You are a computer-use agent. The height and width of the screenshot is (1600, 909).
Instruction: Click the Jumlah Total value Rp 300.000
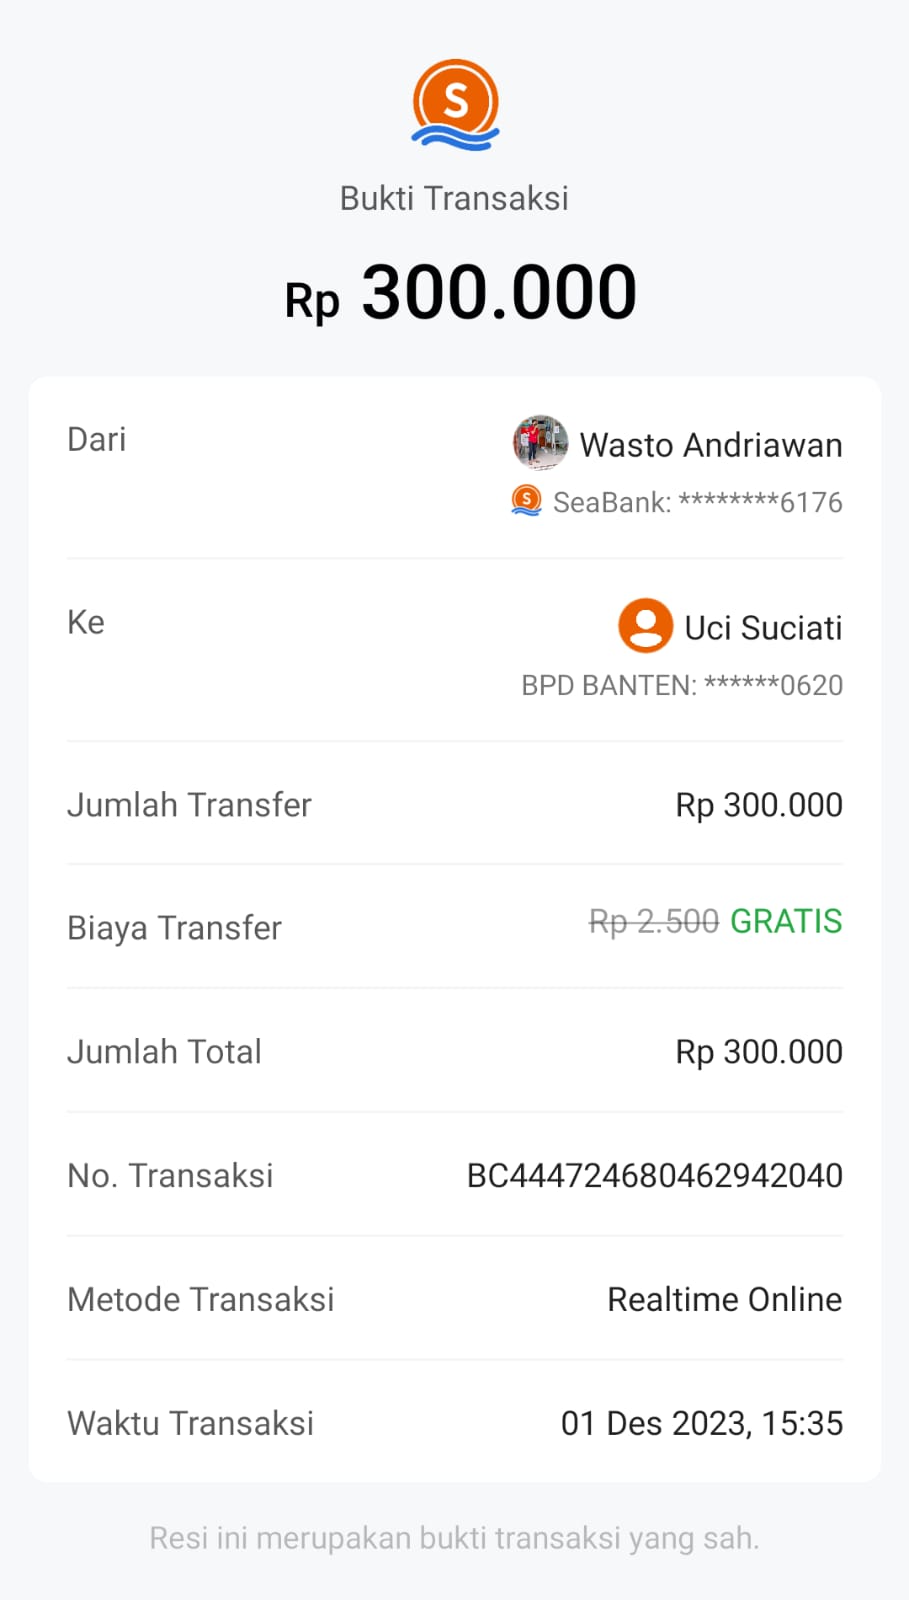(x=759, y=1052)
